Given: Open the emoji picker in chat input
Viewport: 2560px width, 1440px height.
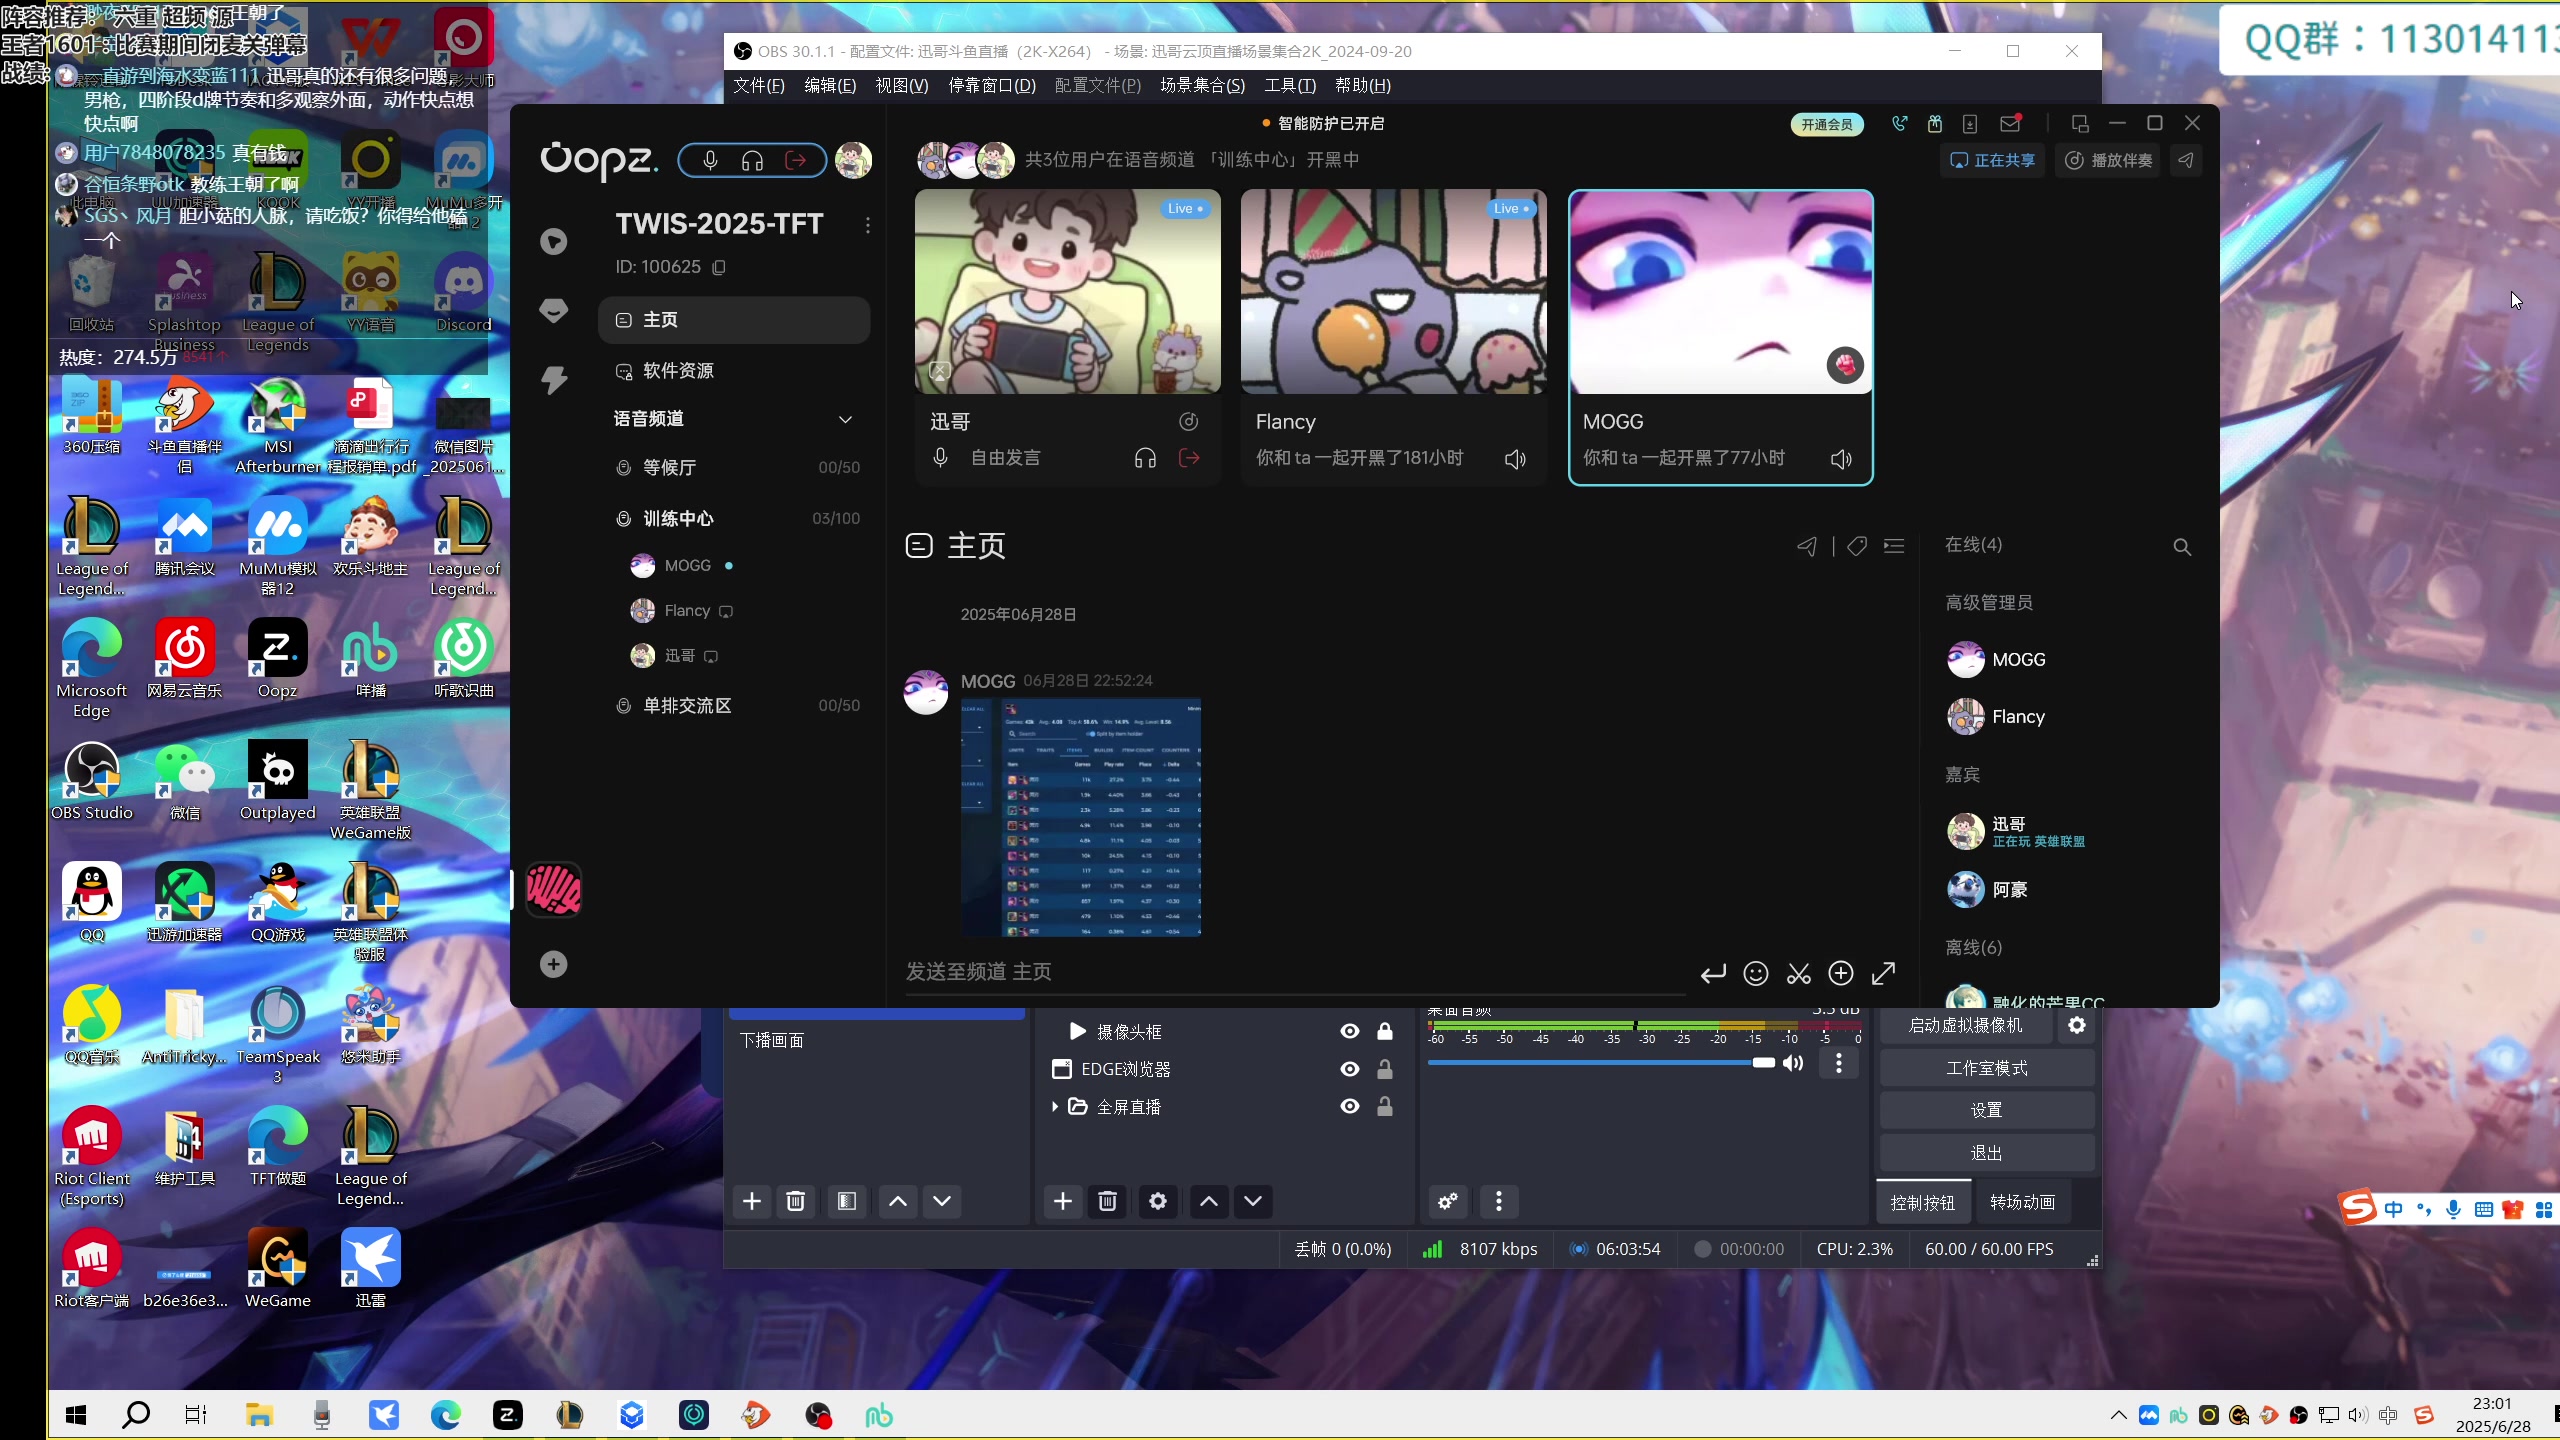Looking at the screenshot, I should coord(1755,974).
